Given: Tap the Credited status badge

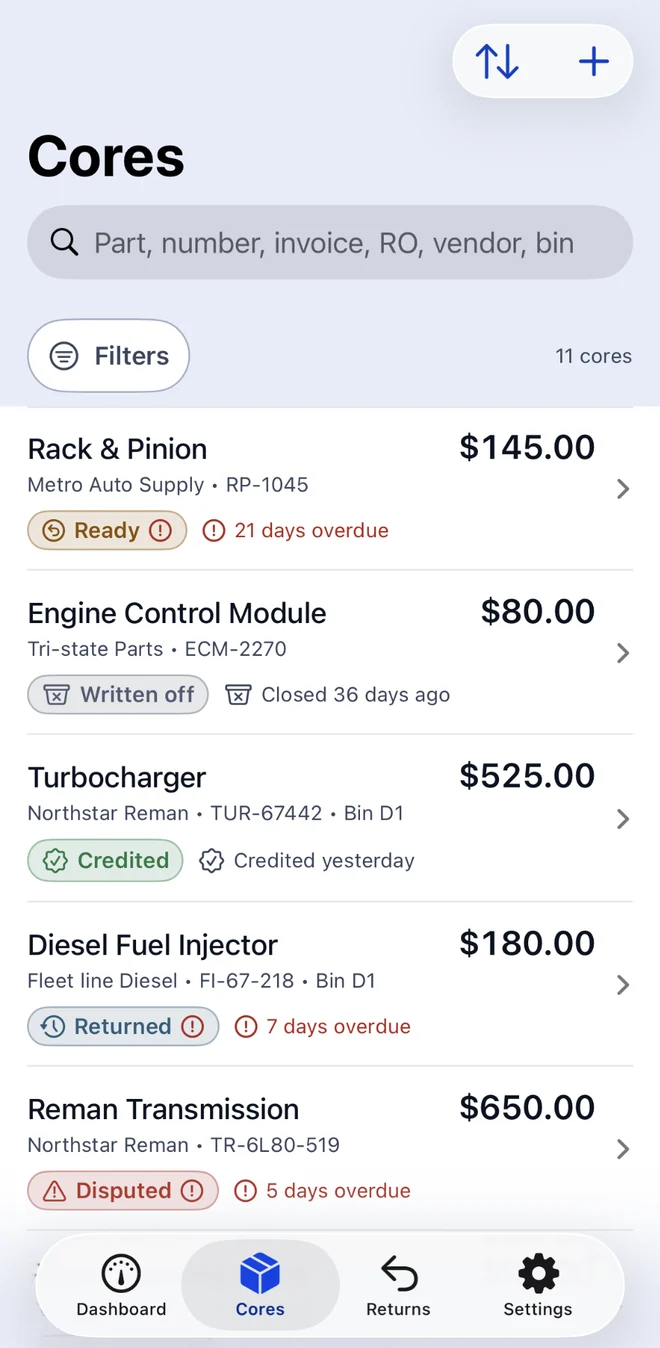Looking at the screenshot, I should 105,860.
